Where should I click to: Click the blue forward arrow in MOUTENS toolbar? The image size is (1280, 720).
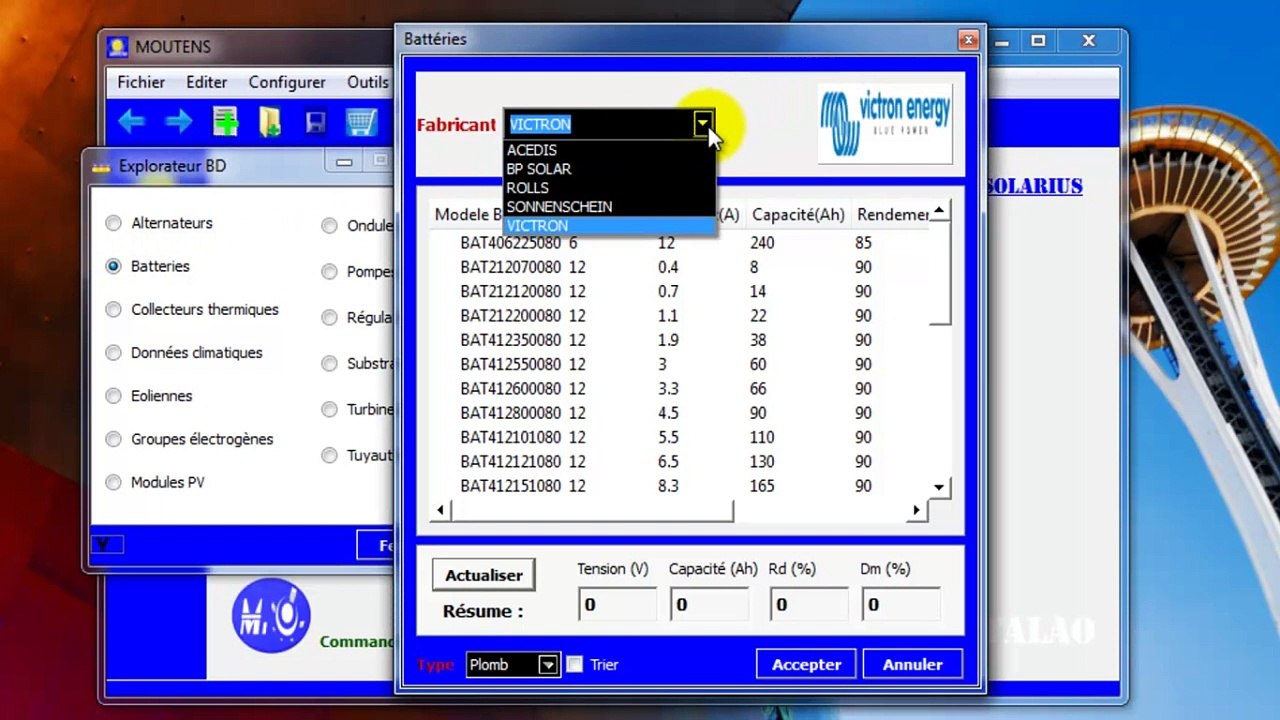click(x=179, y=122)
